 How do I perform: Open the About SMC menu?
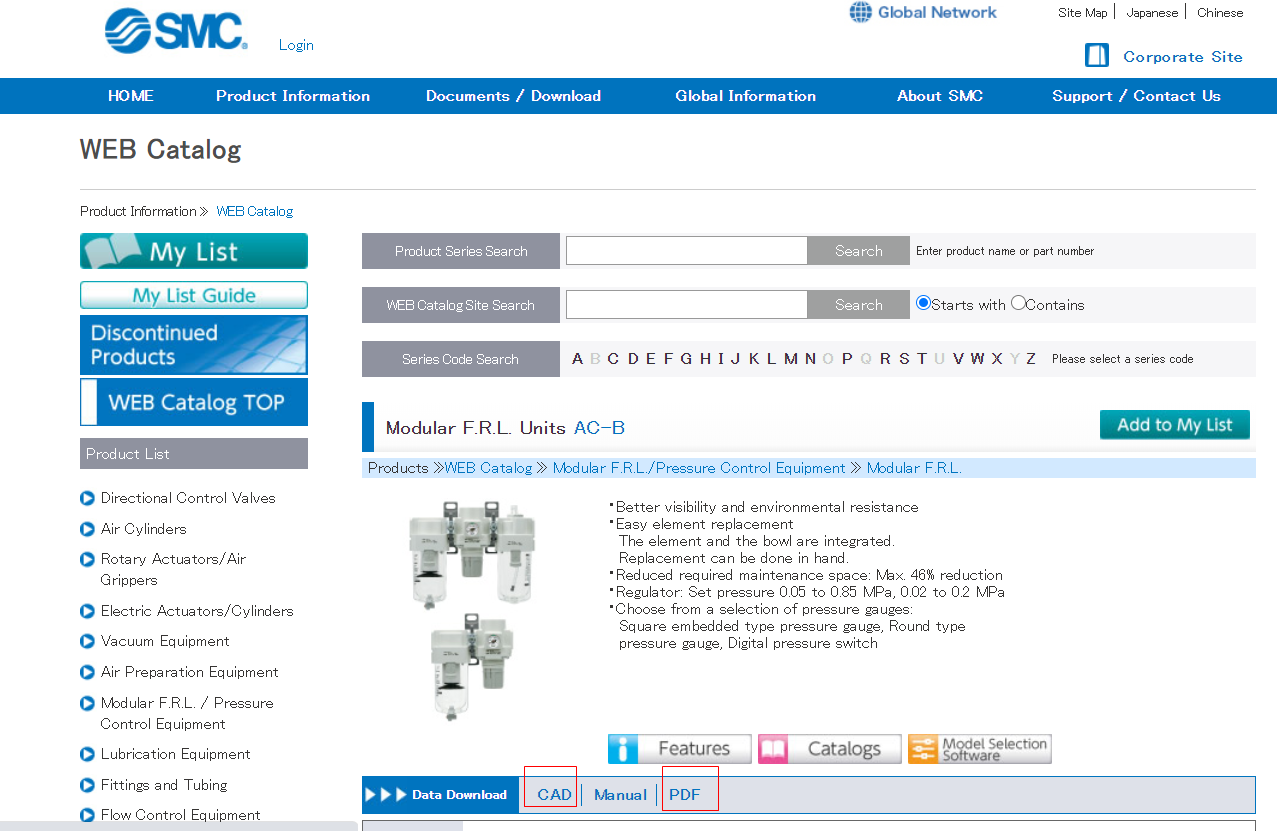coord(940,96)
